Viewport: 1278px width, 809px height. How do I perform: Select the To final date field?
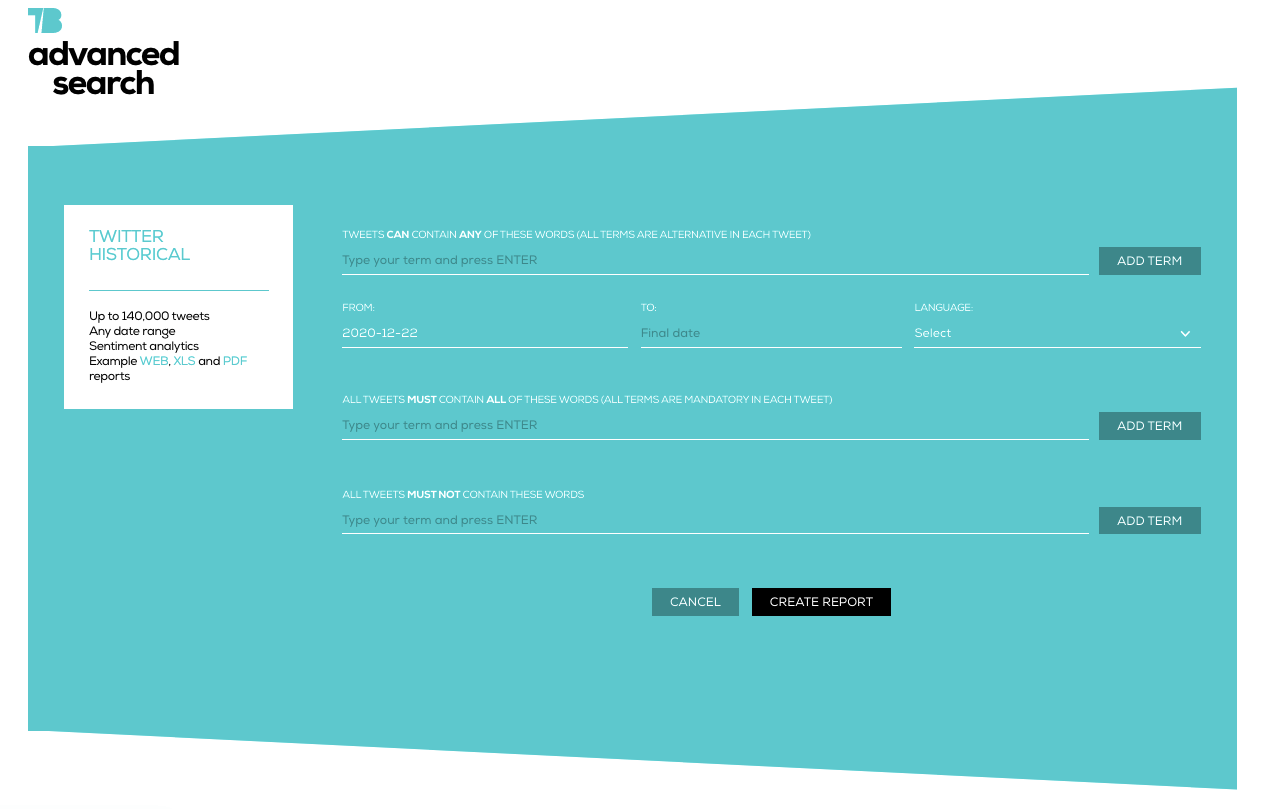(x=770, y=333)
